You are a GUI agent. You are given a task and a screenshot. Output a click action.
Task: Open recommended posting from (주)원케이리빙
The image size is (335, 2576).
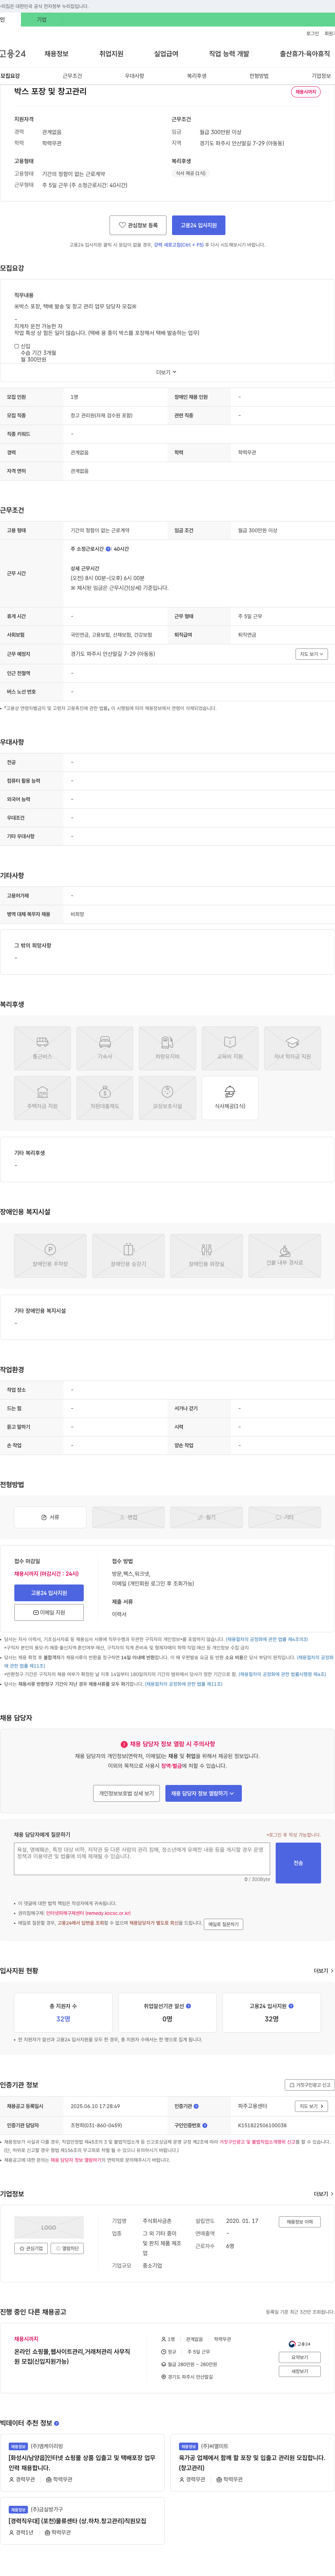[x=82, y=2462]
